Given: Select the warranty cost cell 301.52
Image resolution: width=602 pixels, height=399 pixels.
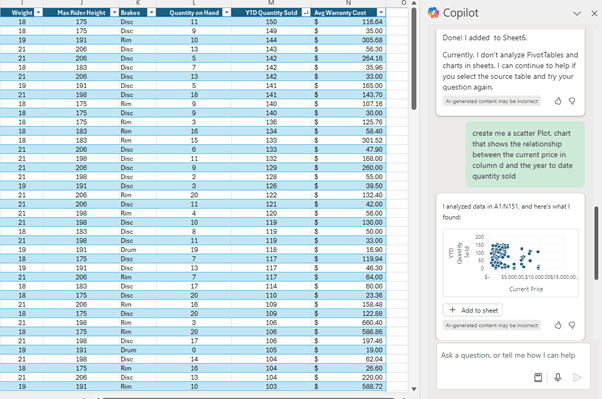Looking at the screenshot, I should 348,140.
